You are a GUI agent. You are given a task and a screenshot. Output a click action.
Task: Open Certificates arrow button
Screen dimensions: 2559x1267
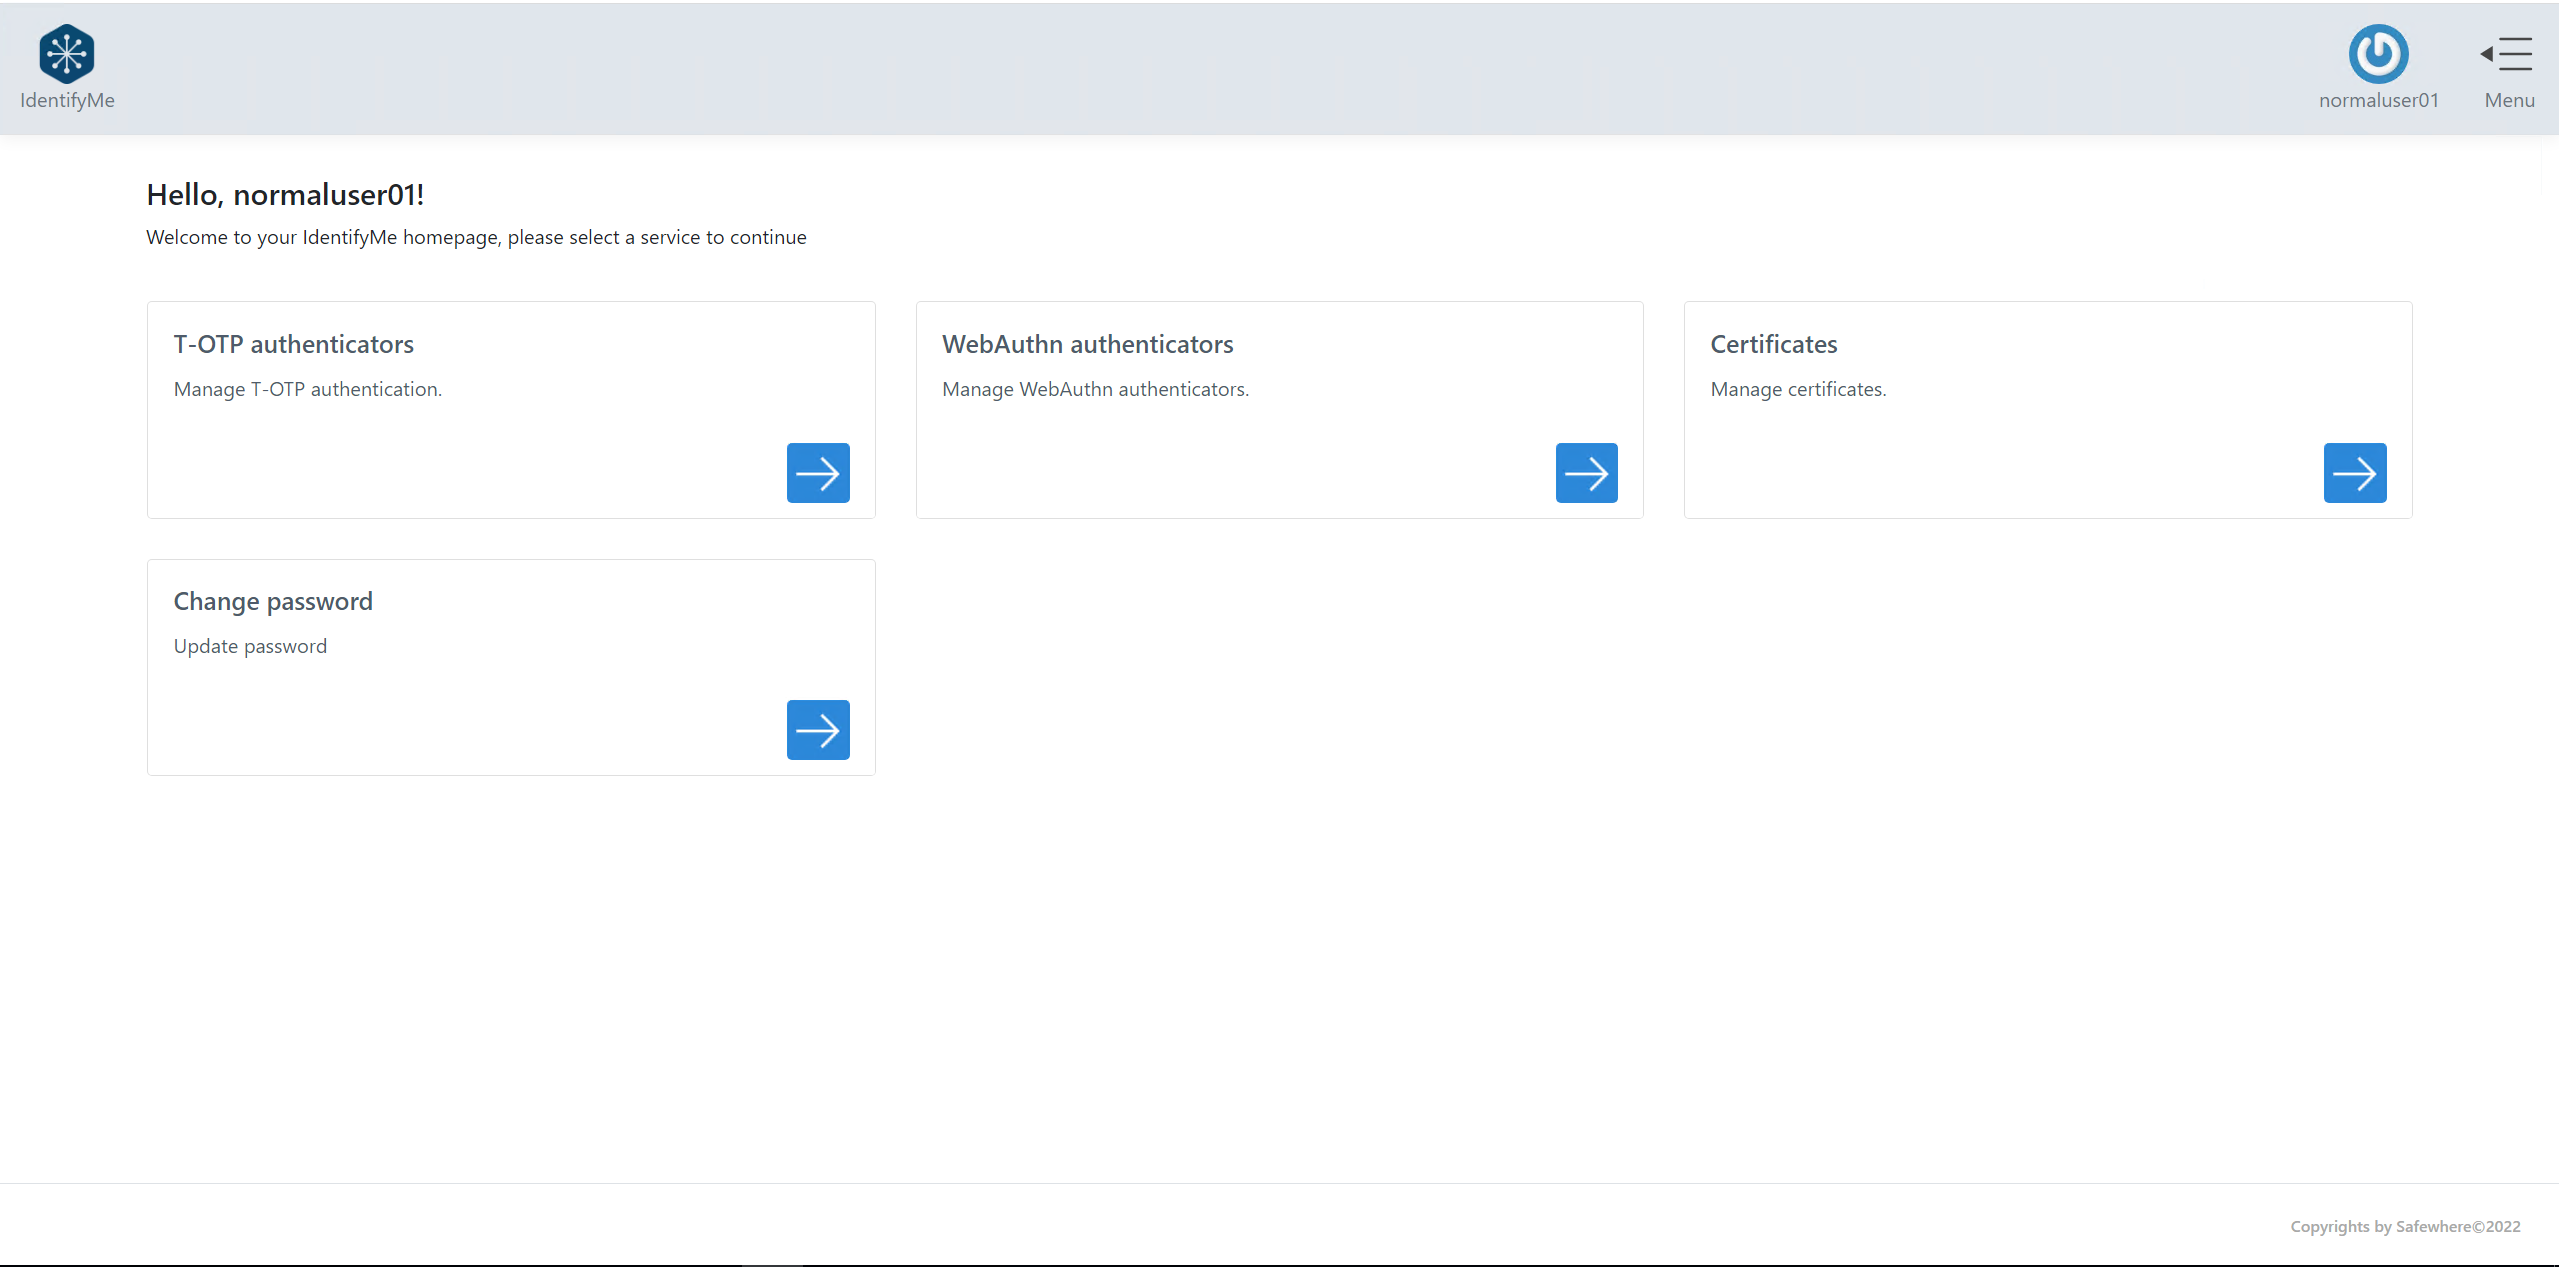tap(2354, 473)
